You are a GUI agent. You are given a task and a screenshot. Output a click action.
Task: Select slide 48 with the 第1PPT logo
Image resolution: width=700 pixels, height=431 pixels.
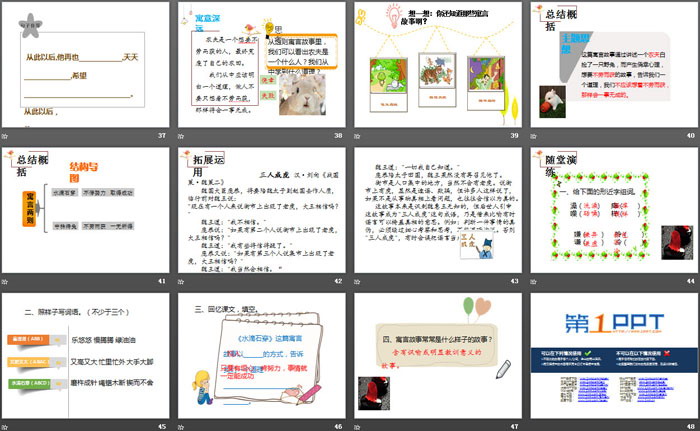(x=614, y=356)
